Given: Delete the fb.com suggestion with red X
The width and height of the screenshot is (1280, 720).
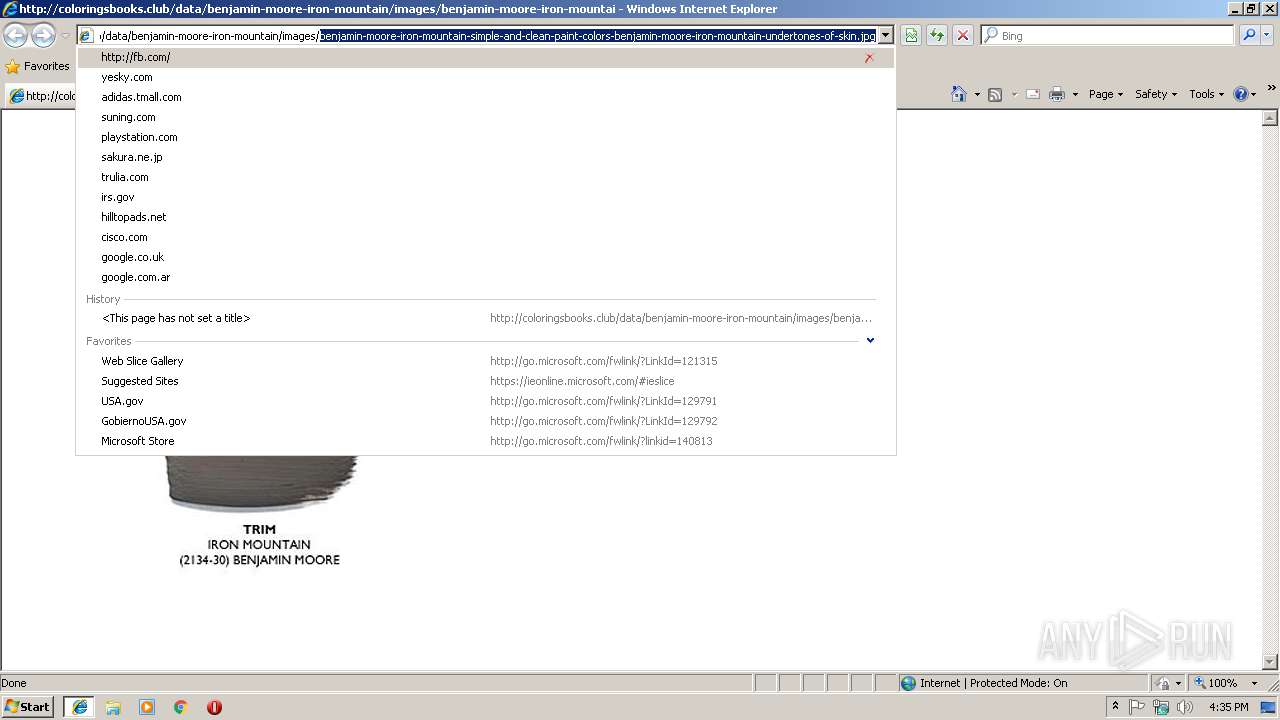Looking at the screenshot, I should [x=869, y=57].
